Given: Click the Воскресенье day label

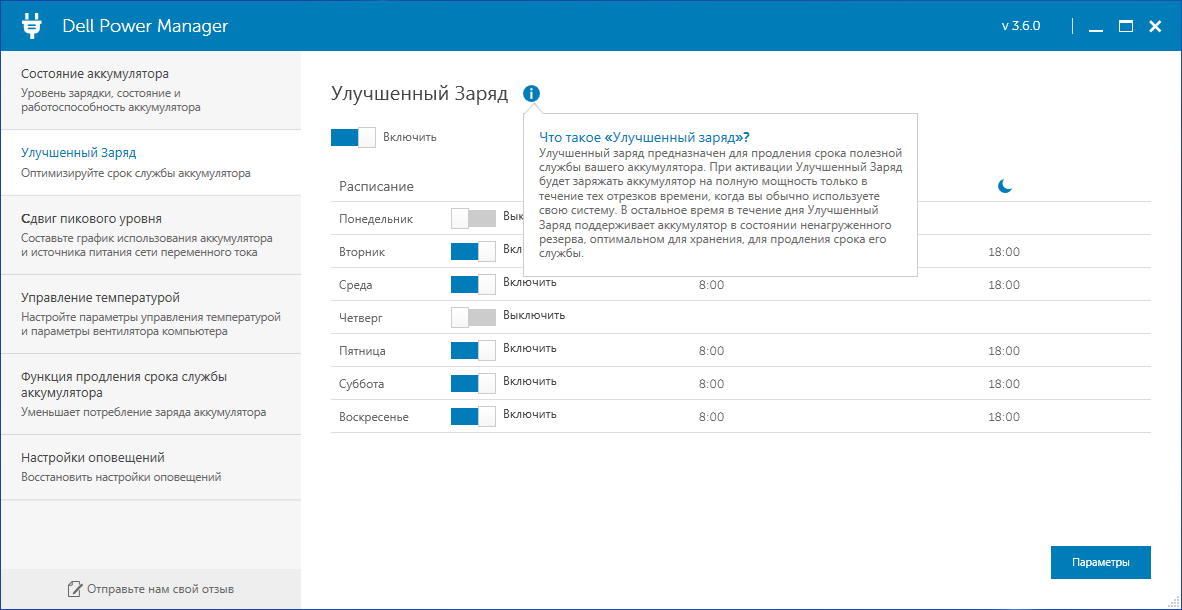Looking at the screenshot, I should (374, 417).
